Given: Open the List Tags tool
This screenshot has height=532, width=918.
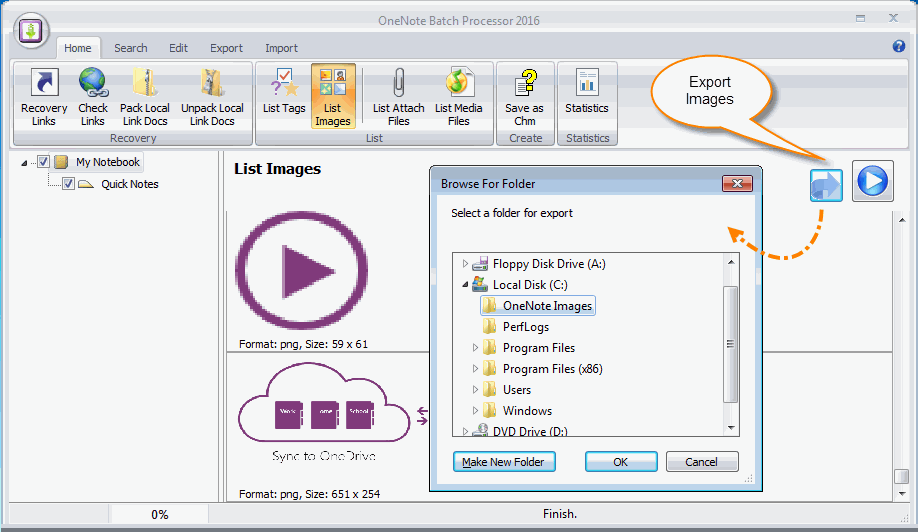Looking at the screenshot, I should 284,92.
